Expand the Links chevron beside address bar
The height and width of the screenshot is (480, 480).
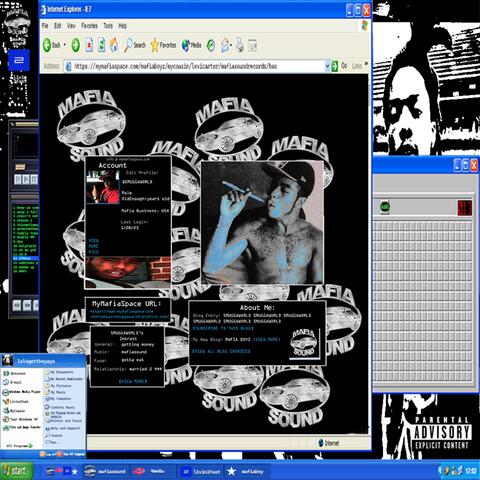366,64
